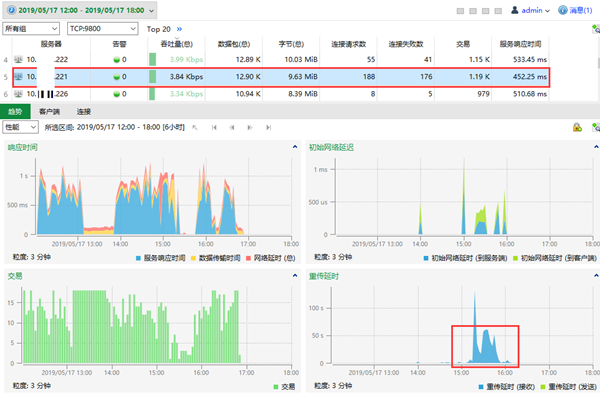Click the rightmost gray square icon near admin
This screenshot has width=600, height=393.
tap(498, 11)
